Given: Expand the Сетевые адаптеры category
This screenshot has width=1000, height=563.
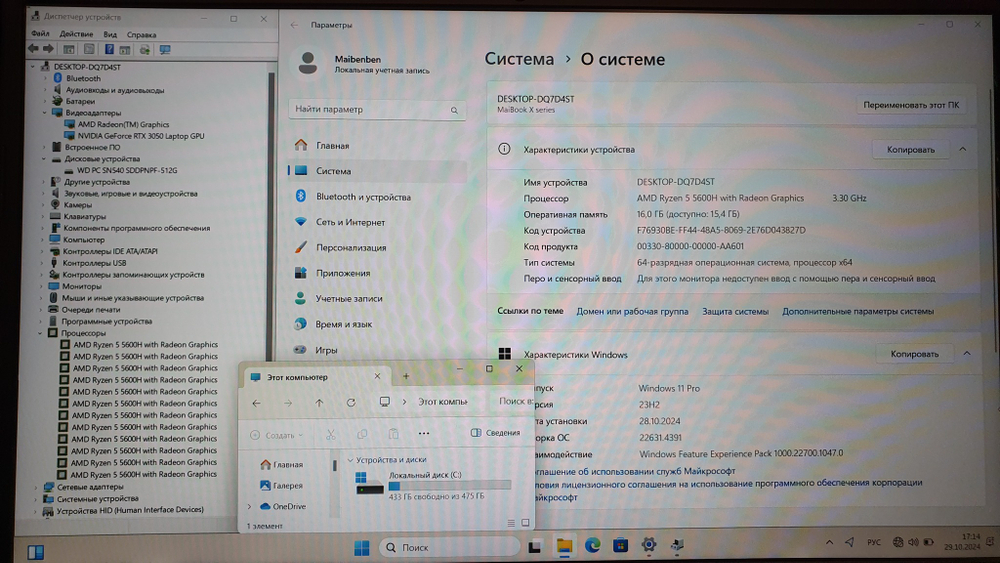Looking at the screenshot, I should 36,486.
